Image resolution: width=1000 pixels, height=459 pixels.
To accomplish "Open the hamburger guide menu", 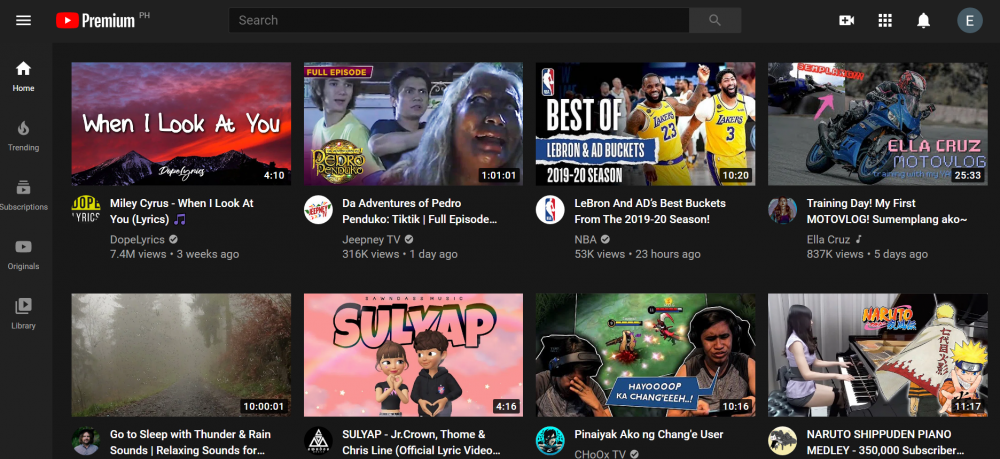I will click(24, 20).
